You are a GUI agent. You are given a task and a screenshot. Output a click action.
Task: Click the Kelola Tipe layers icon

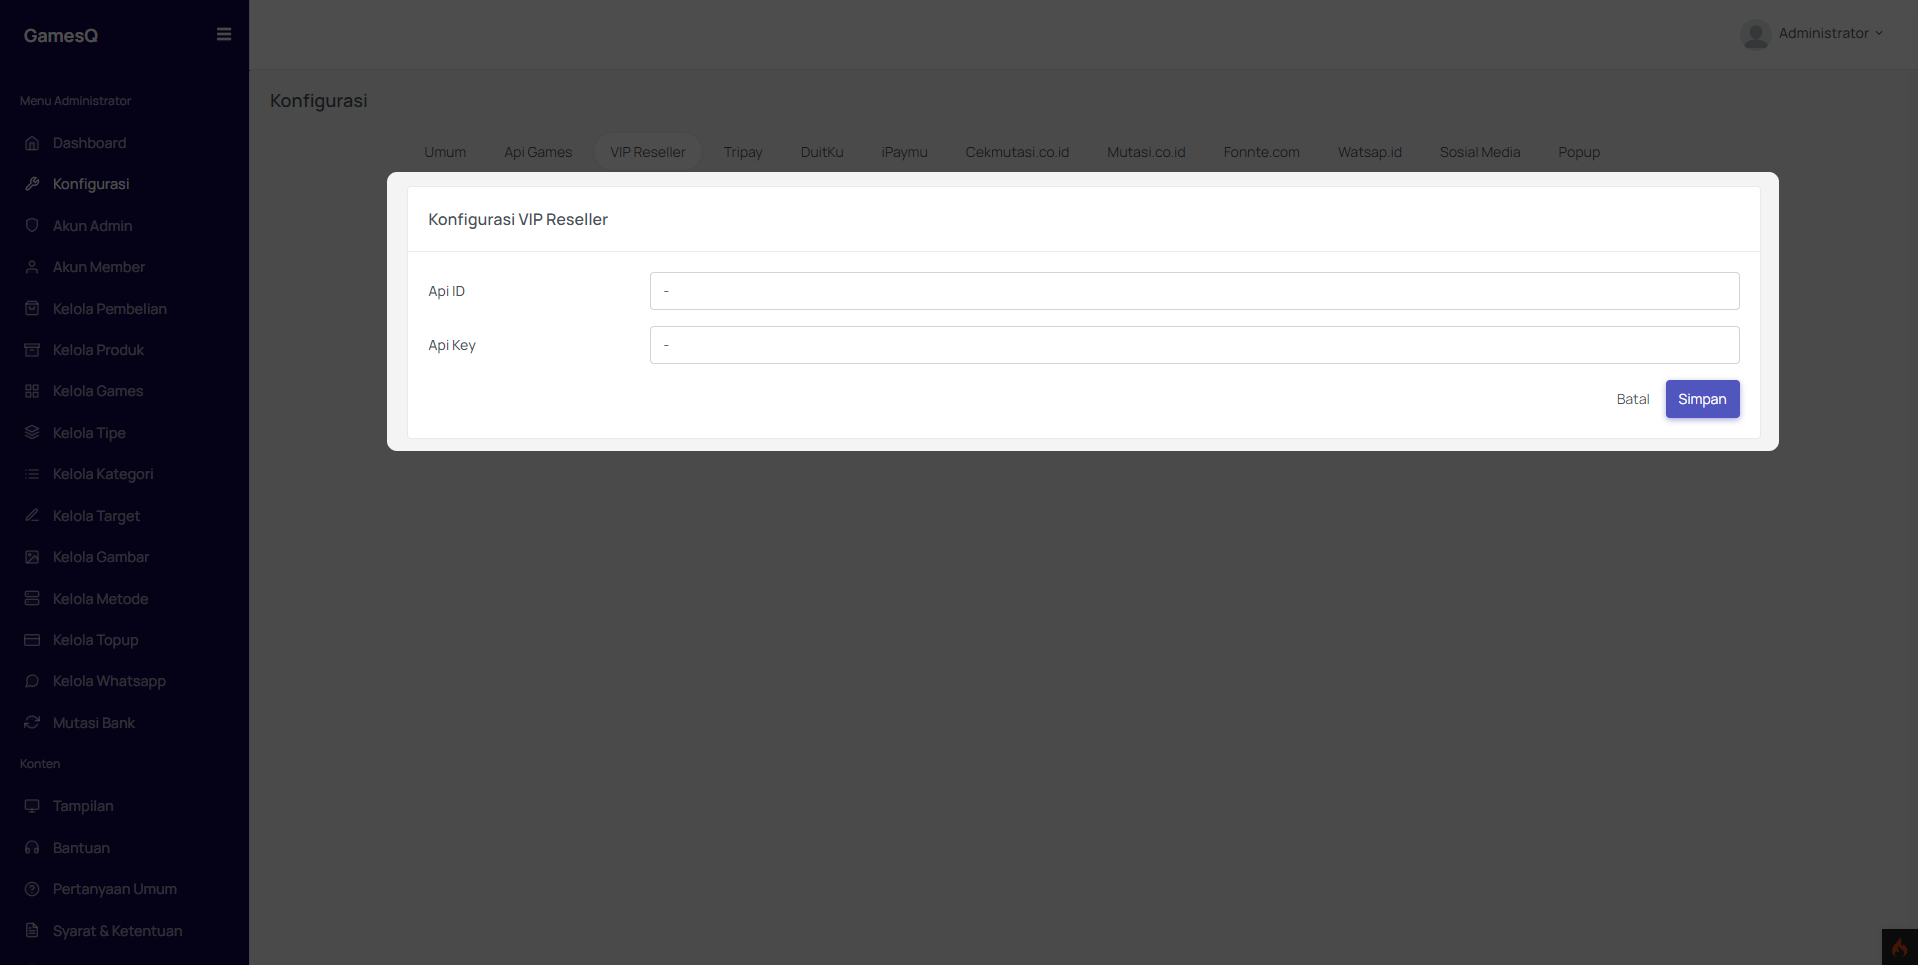coord(32,433)
